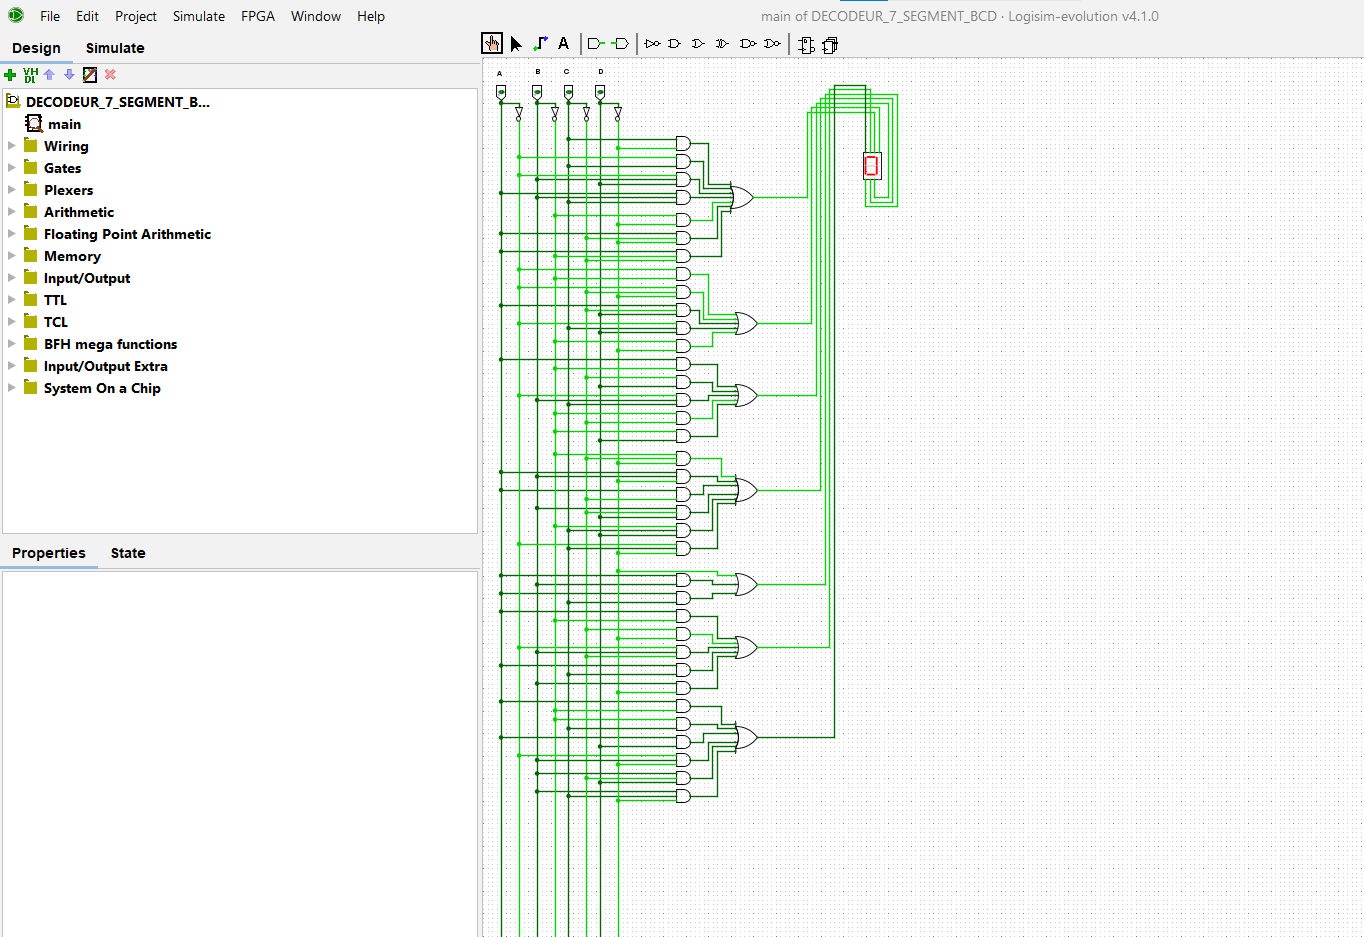
Task: Open the Simulate menu
Action: point(199,16)
